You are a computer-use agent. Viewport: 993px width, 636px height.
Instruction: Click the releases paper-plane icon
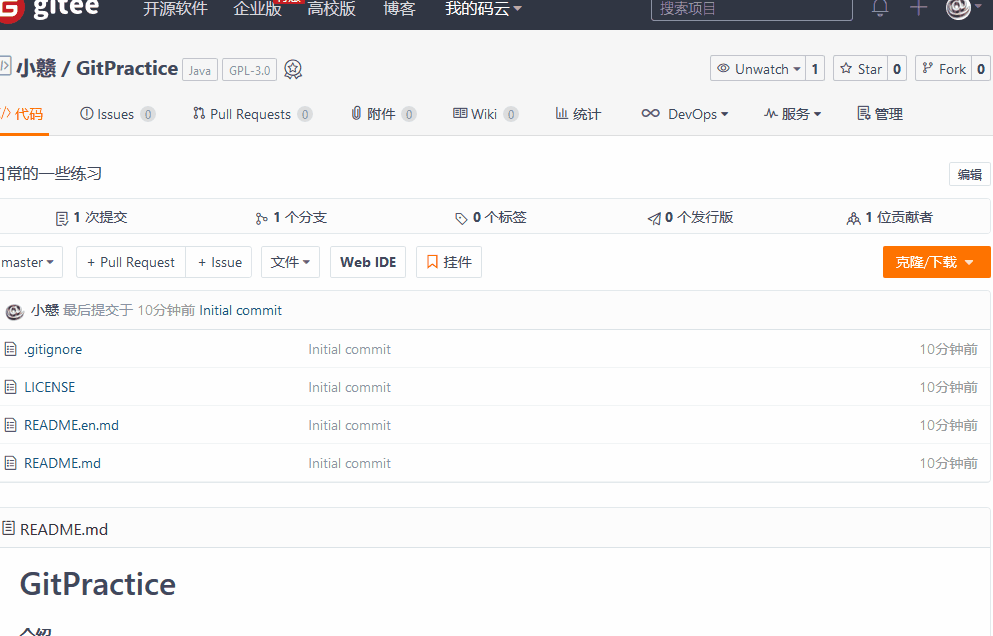pyautogui.click(x=654, y=219)
